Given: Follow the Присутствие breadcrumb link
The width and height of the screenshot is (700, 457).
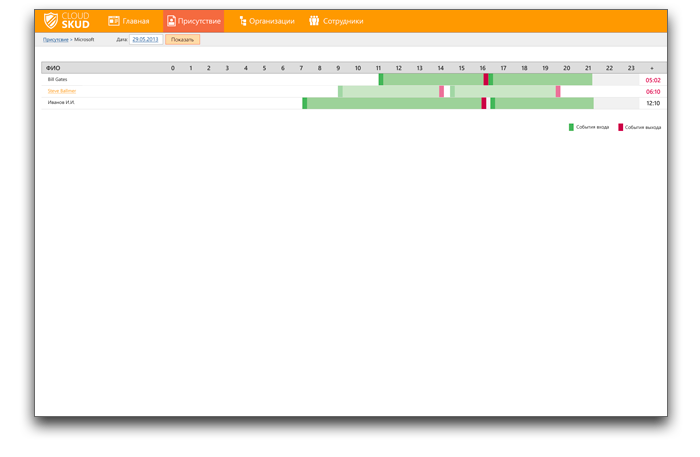Looking at the screenshot, I should (x=55, y=39).
